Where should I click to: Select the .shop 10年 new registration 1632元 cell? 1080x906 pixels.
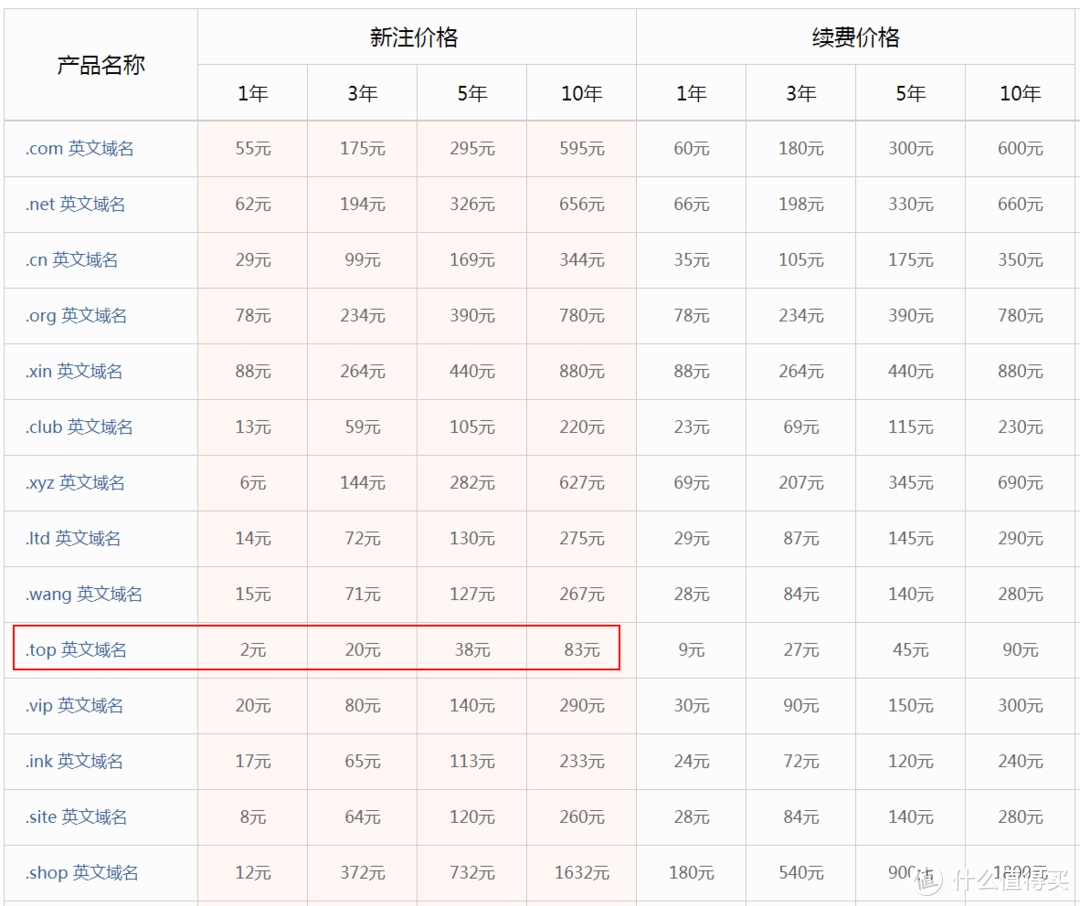click(x=582, y=874)
